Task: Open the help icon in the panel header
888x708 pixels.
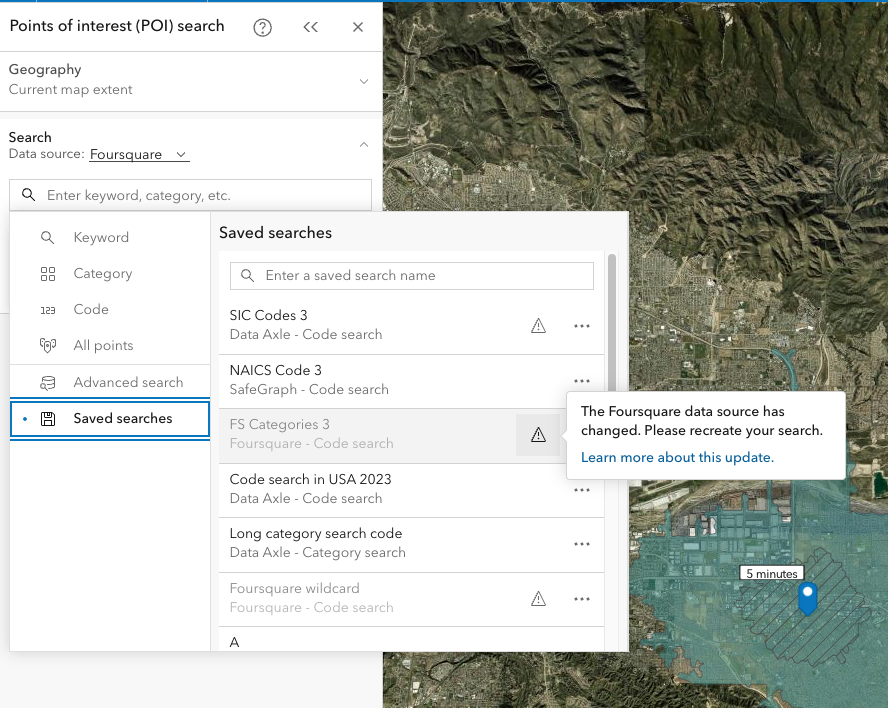Action: click(262, 27)
